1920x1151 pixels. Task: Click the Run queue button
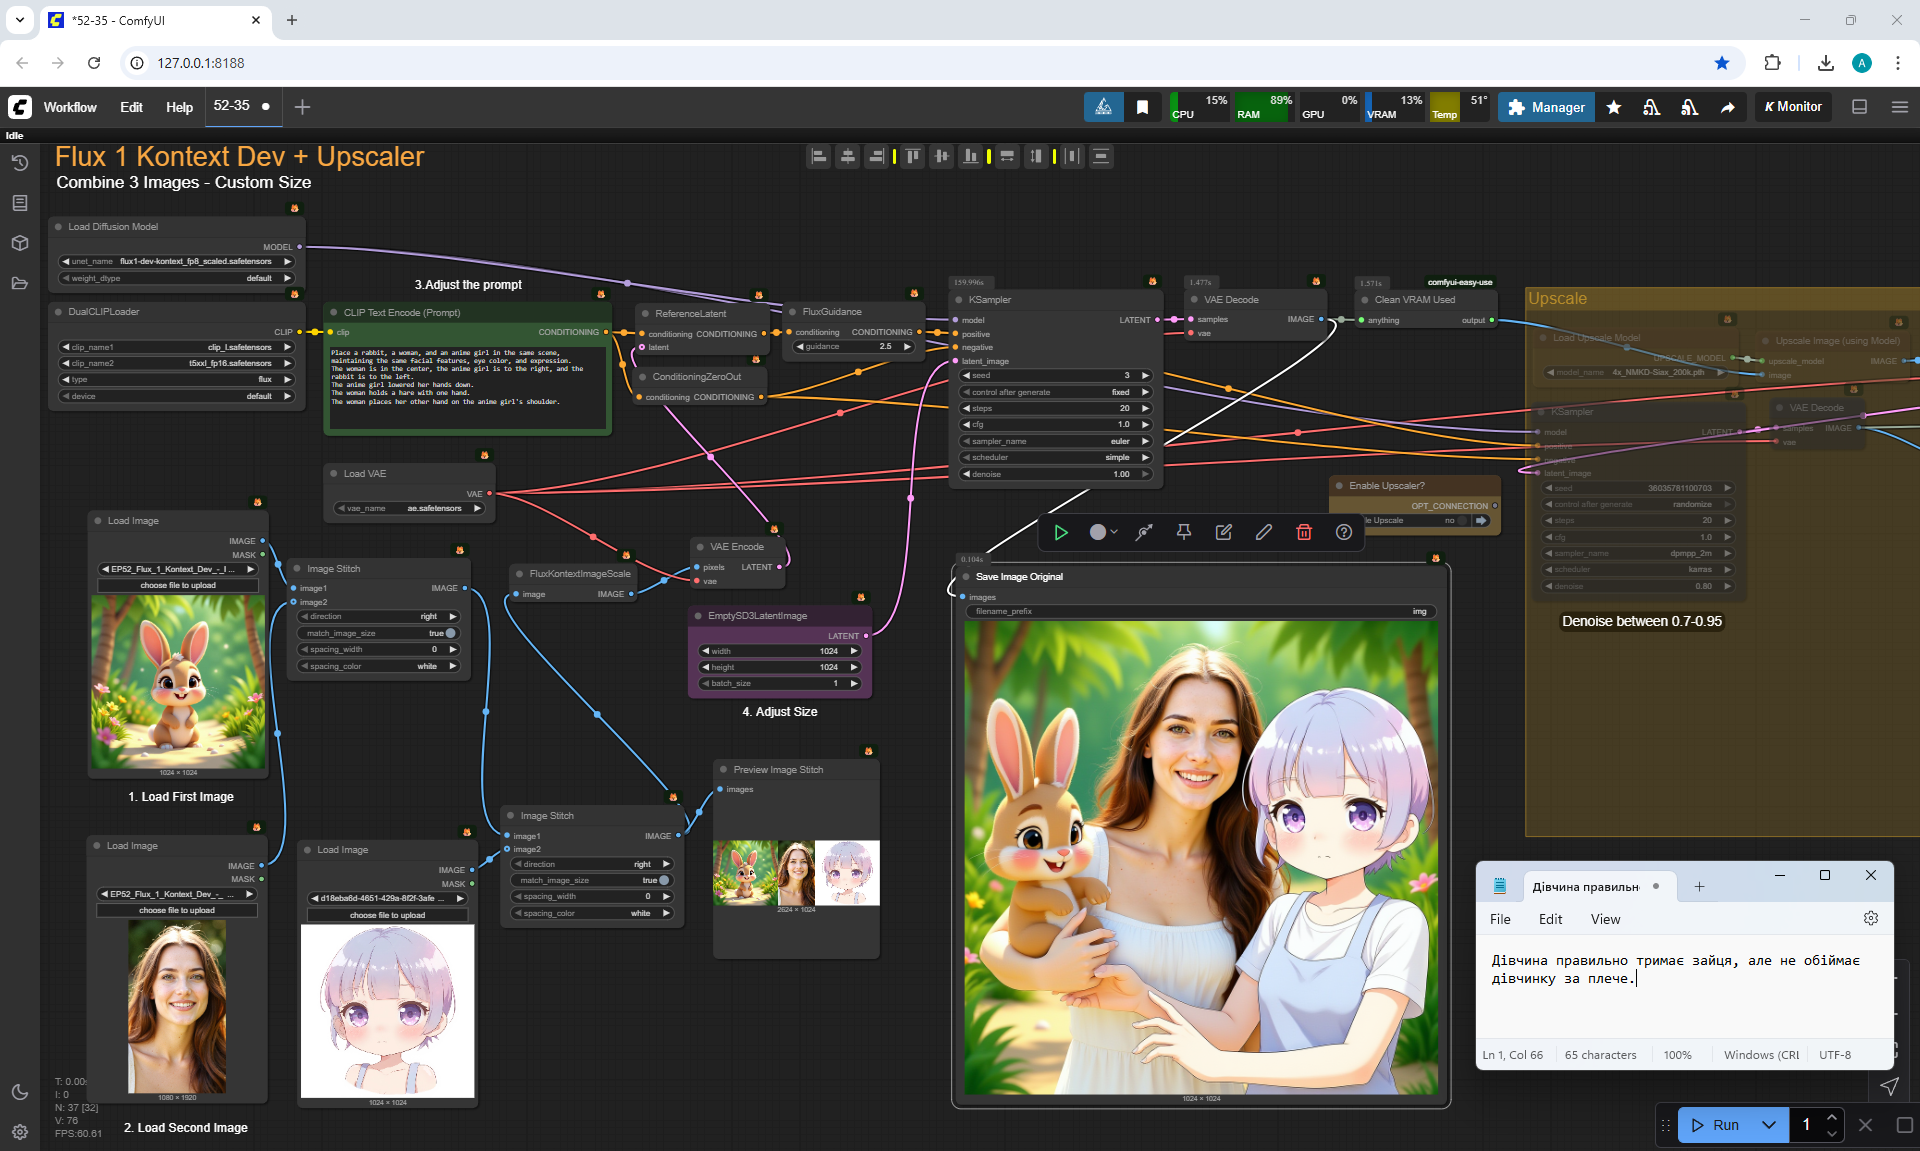[x=1716, y=1125]
